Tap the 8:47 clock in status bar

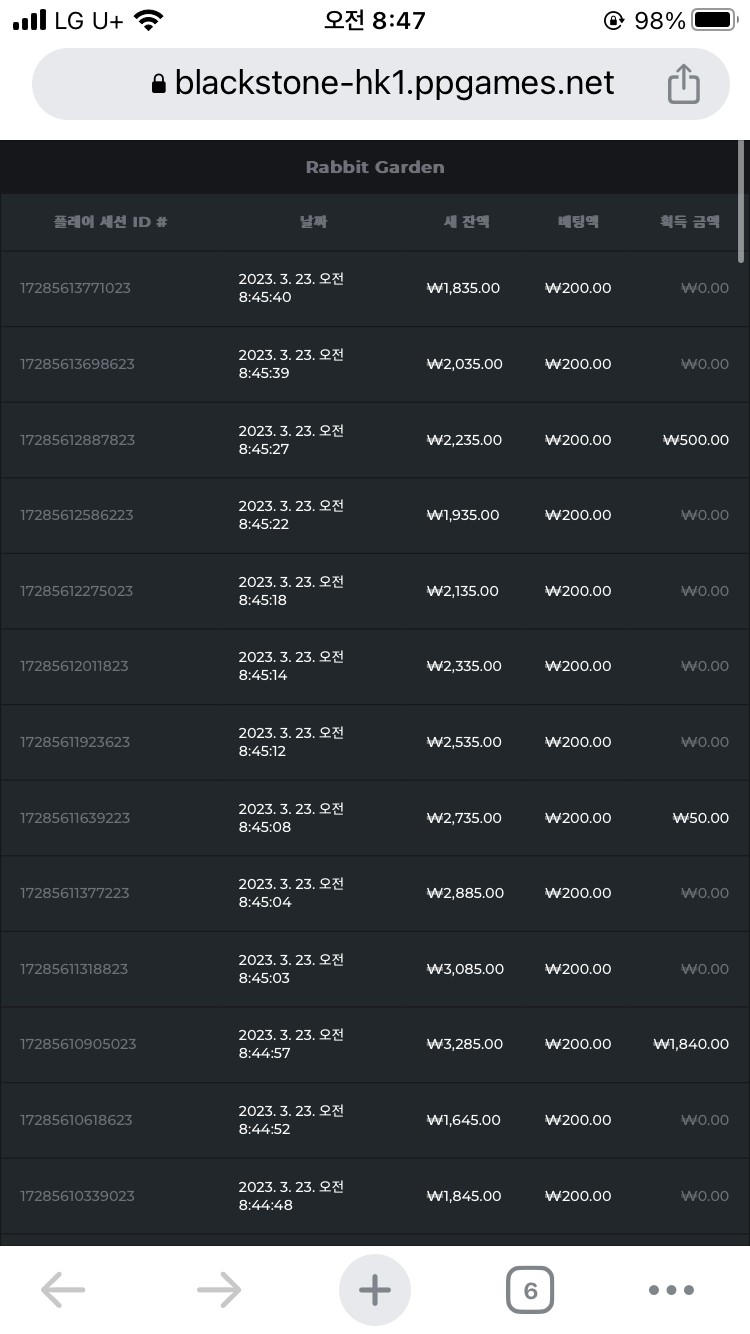point(375,21)
